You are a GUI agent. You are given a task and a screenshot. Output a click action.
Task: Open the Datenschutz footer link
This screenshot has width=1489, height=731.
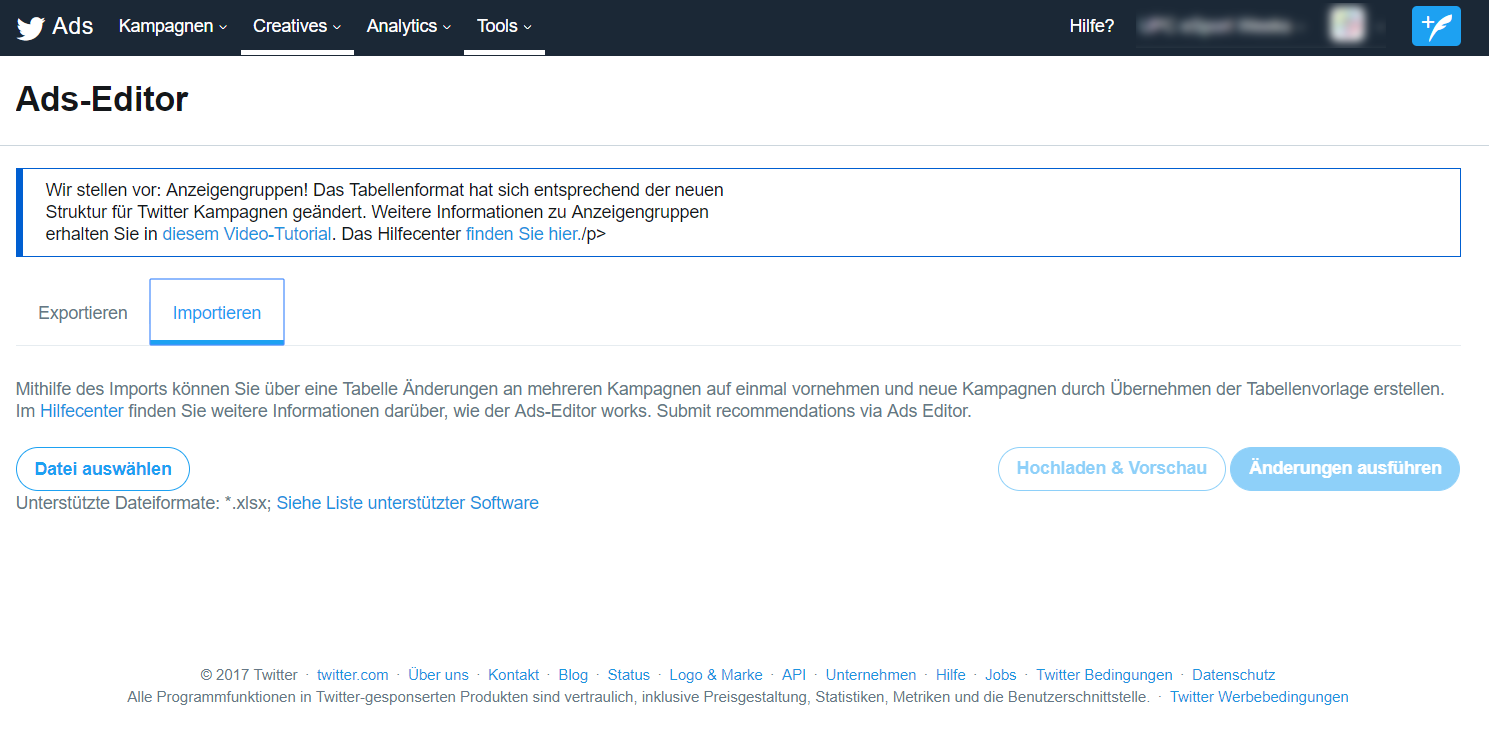pos(1234,675)
